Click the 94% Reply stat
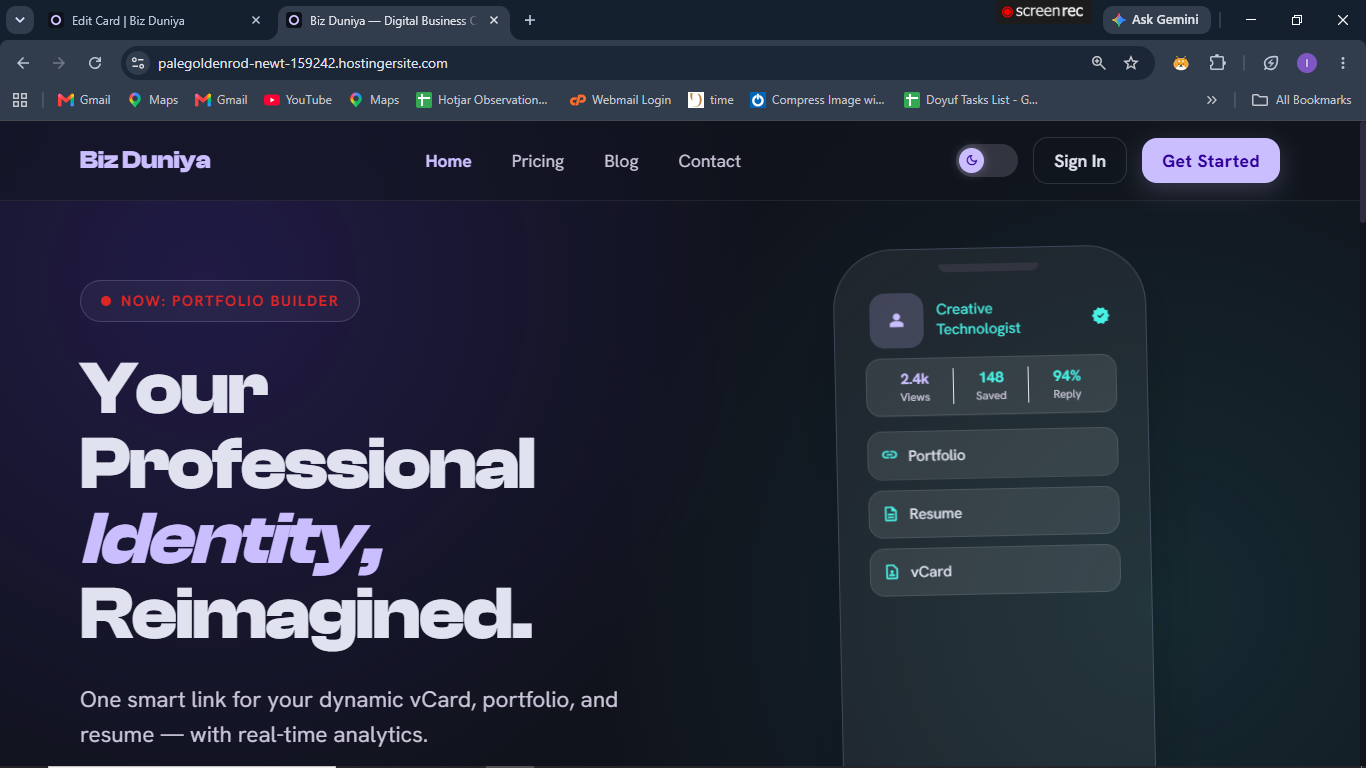Image resolution: width=1366 pixels, height=768 pixels. (1067, 383)
